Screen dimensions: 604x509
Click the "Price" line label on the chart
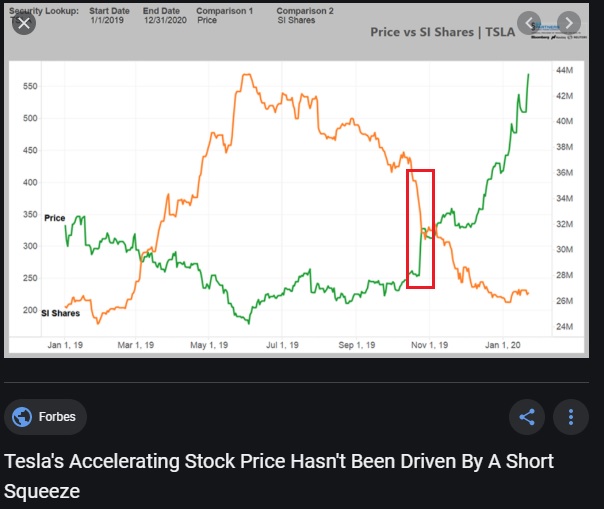pyautogui.click(x=54, y=217)
